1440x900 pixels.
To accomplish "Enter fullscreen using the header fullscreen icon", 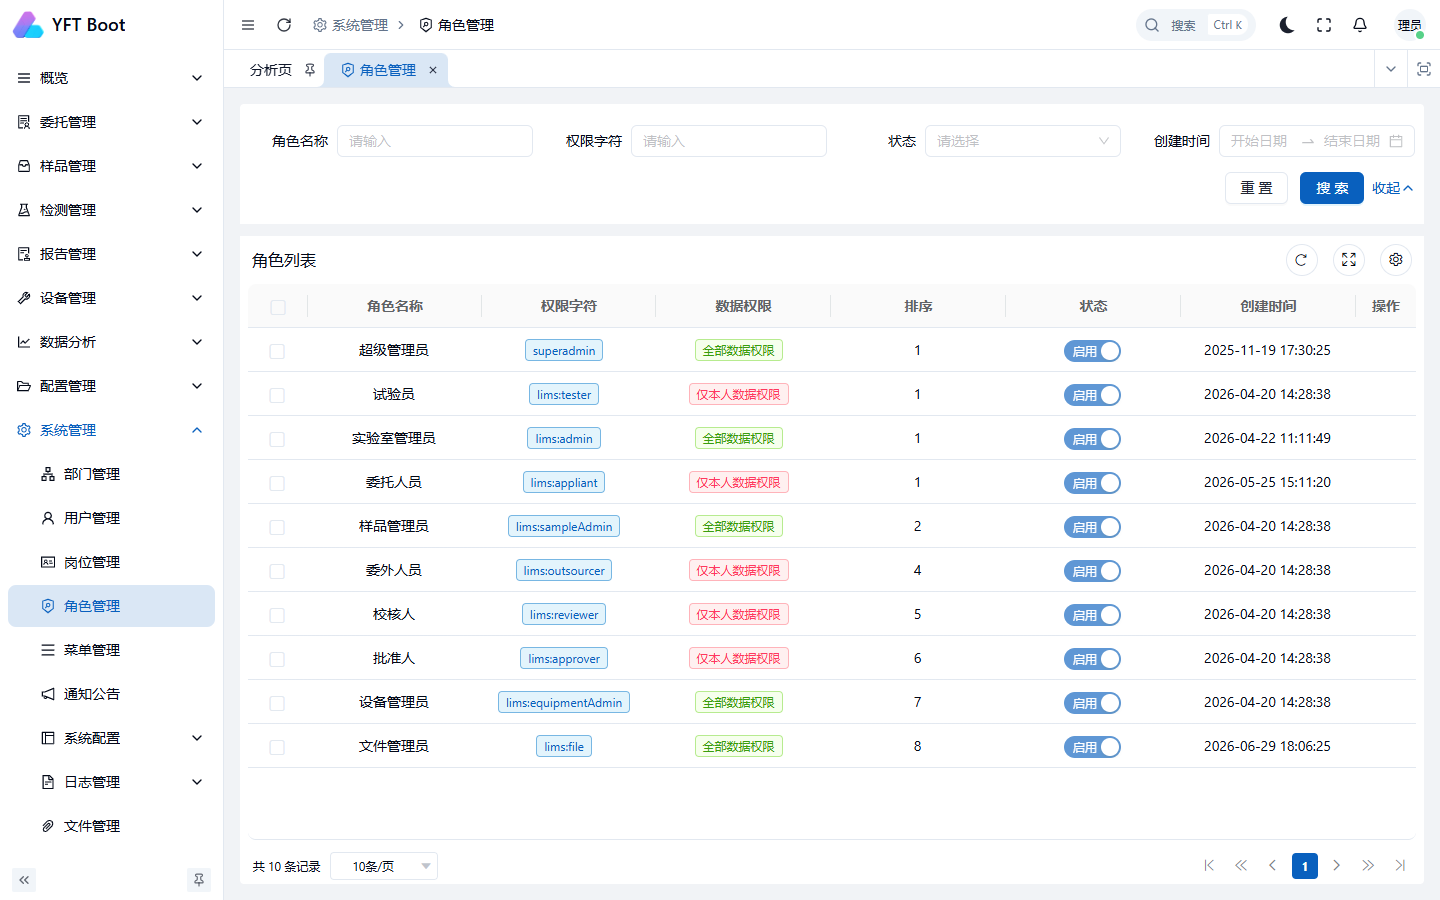I will 1324,25.
